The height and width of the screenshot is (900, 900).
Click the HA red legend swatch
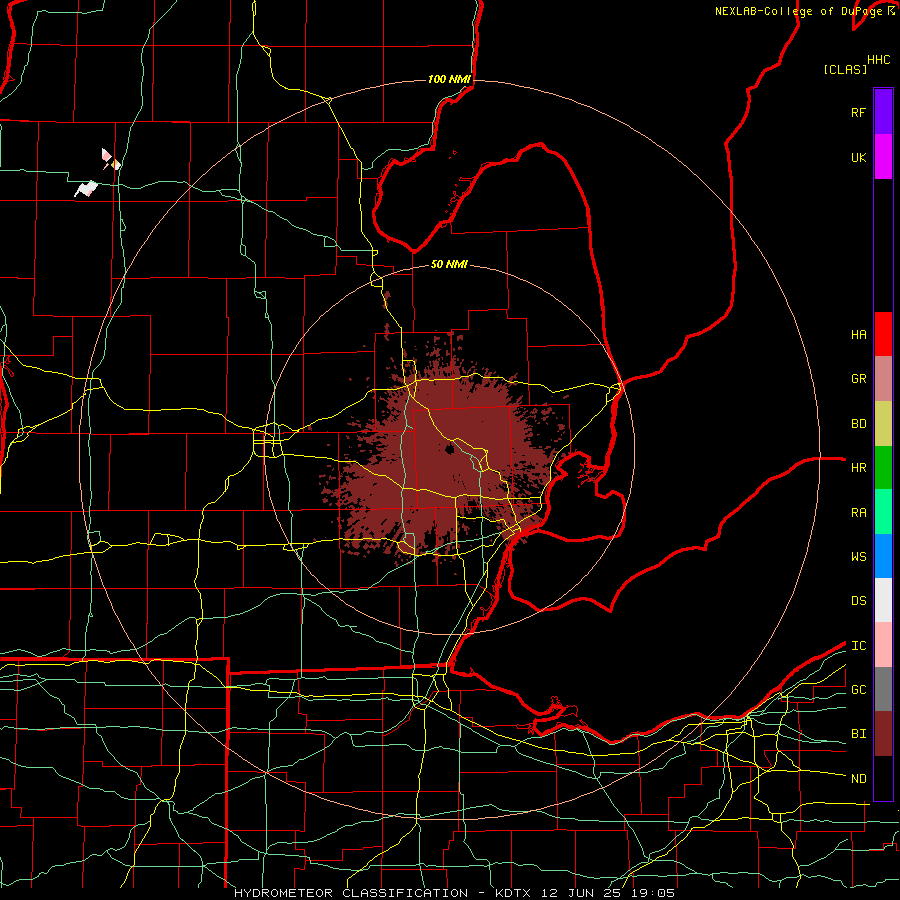coord(883,334)
